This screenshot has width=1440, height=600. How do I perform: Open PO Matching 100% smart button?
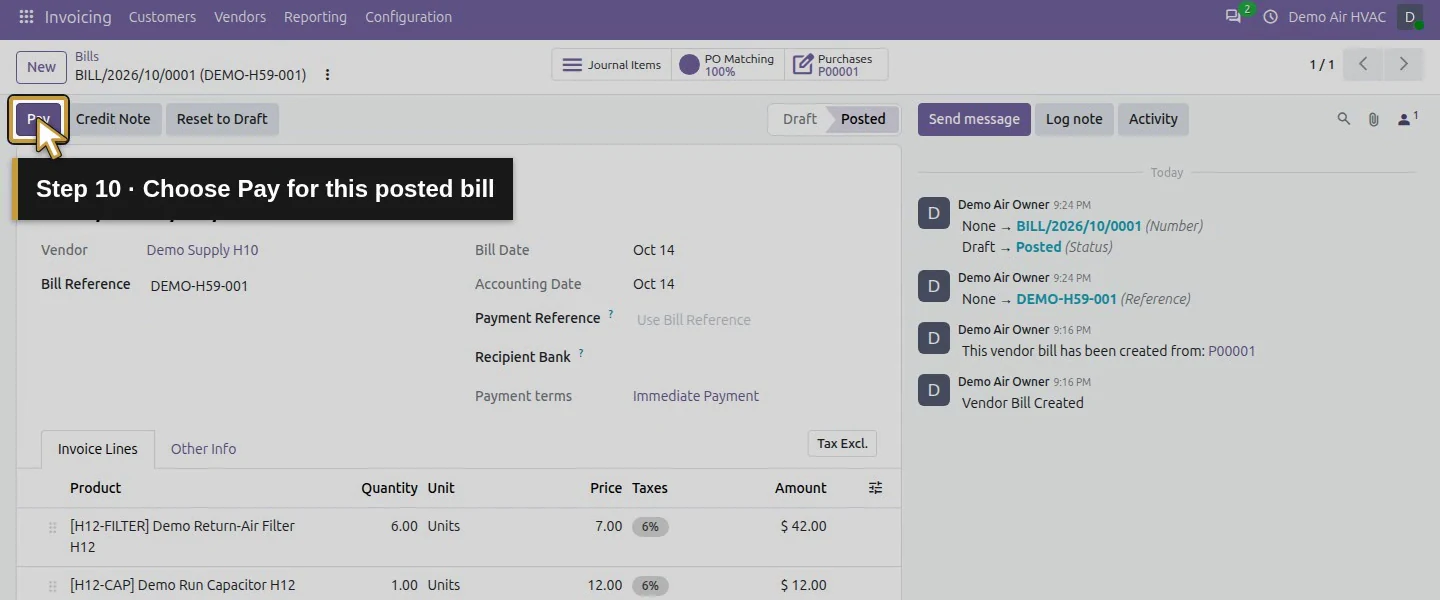728,65
